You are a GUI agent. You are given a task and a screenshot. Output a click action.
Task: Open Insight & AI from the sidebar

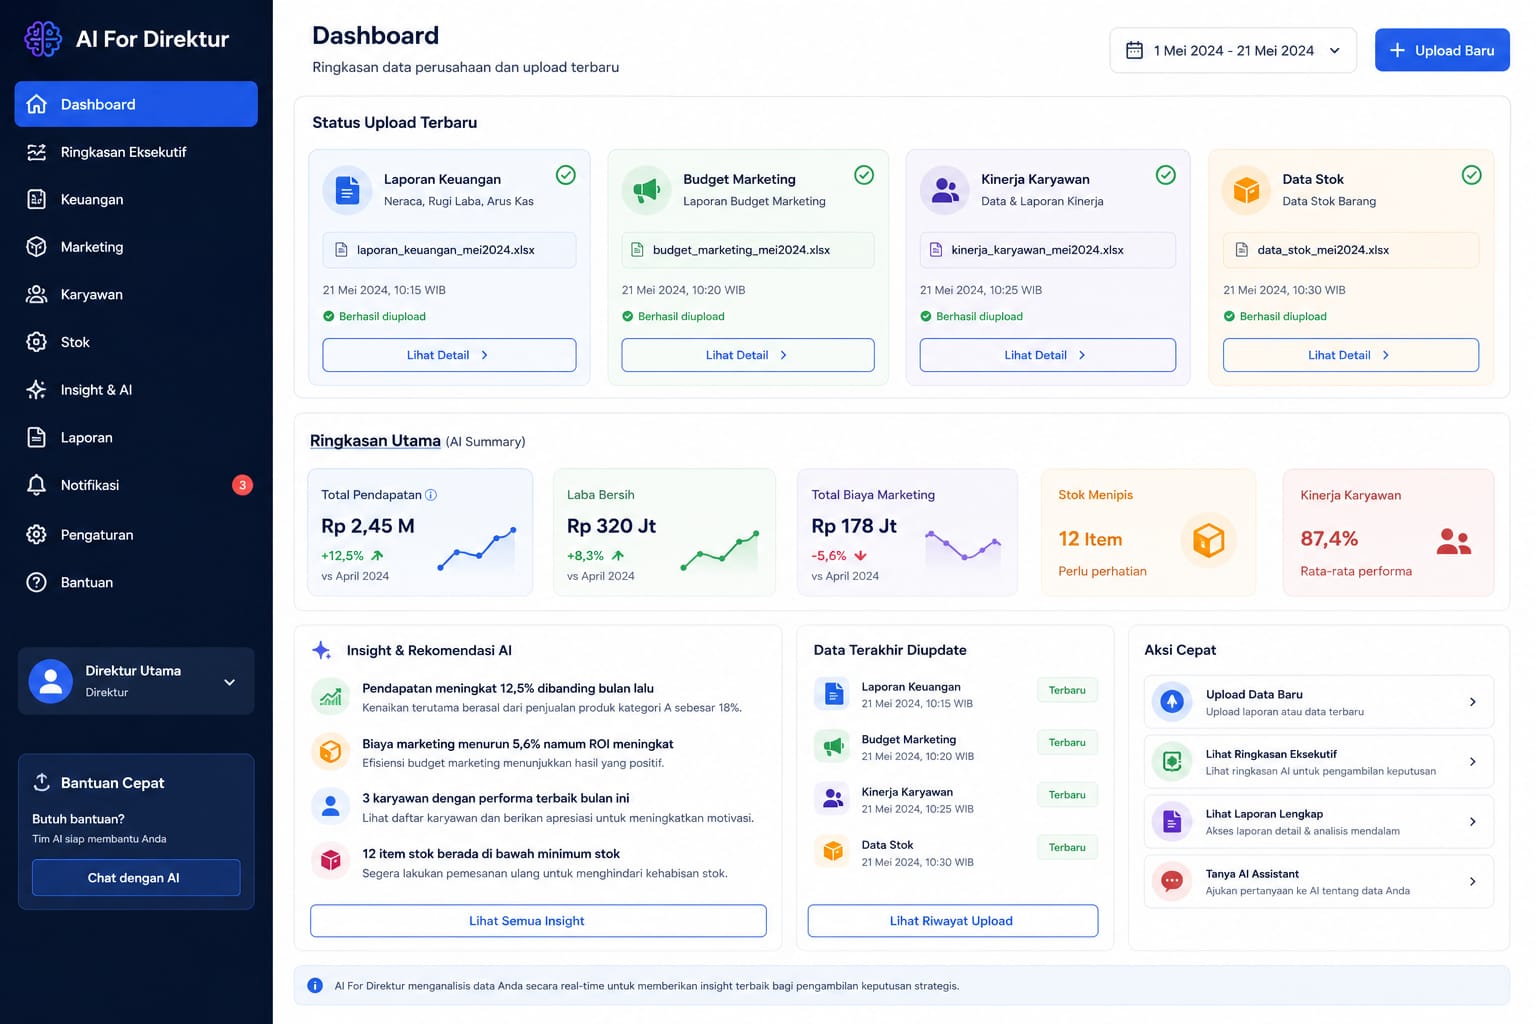coord(136,390)
